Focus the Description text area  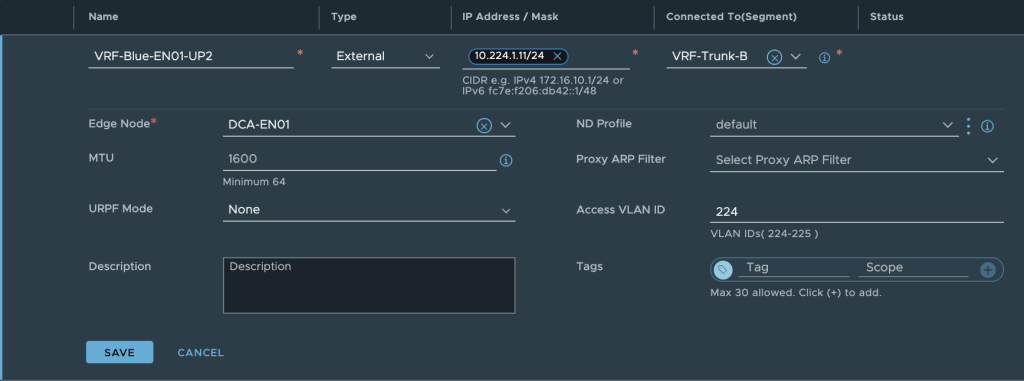tap(369, 286)
